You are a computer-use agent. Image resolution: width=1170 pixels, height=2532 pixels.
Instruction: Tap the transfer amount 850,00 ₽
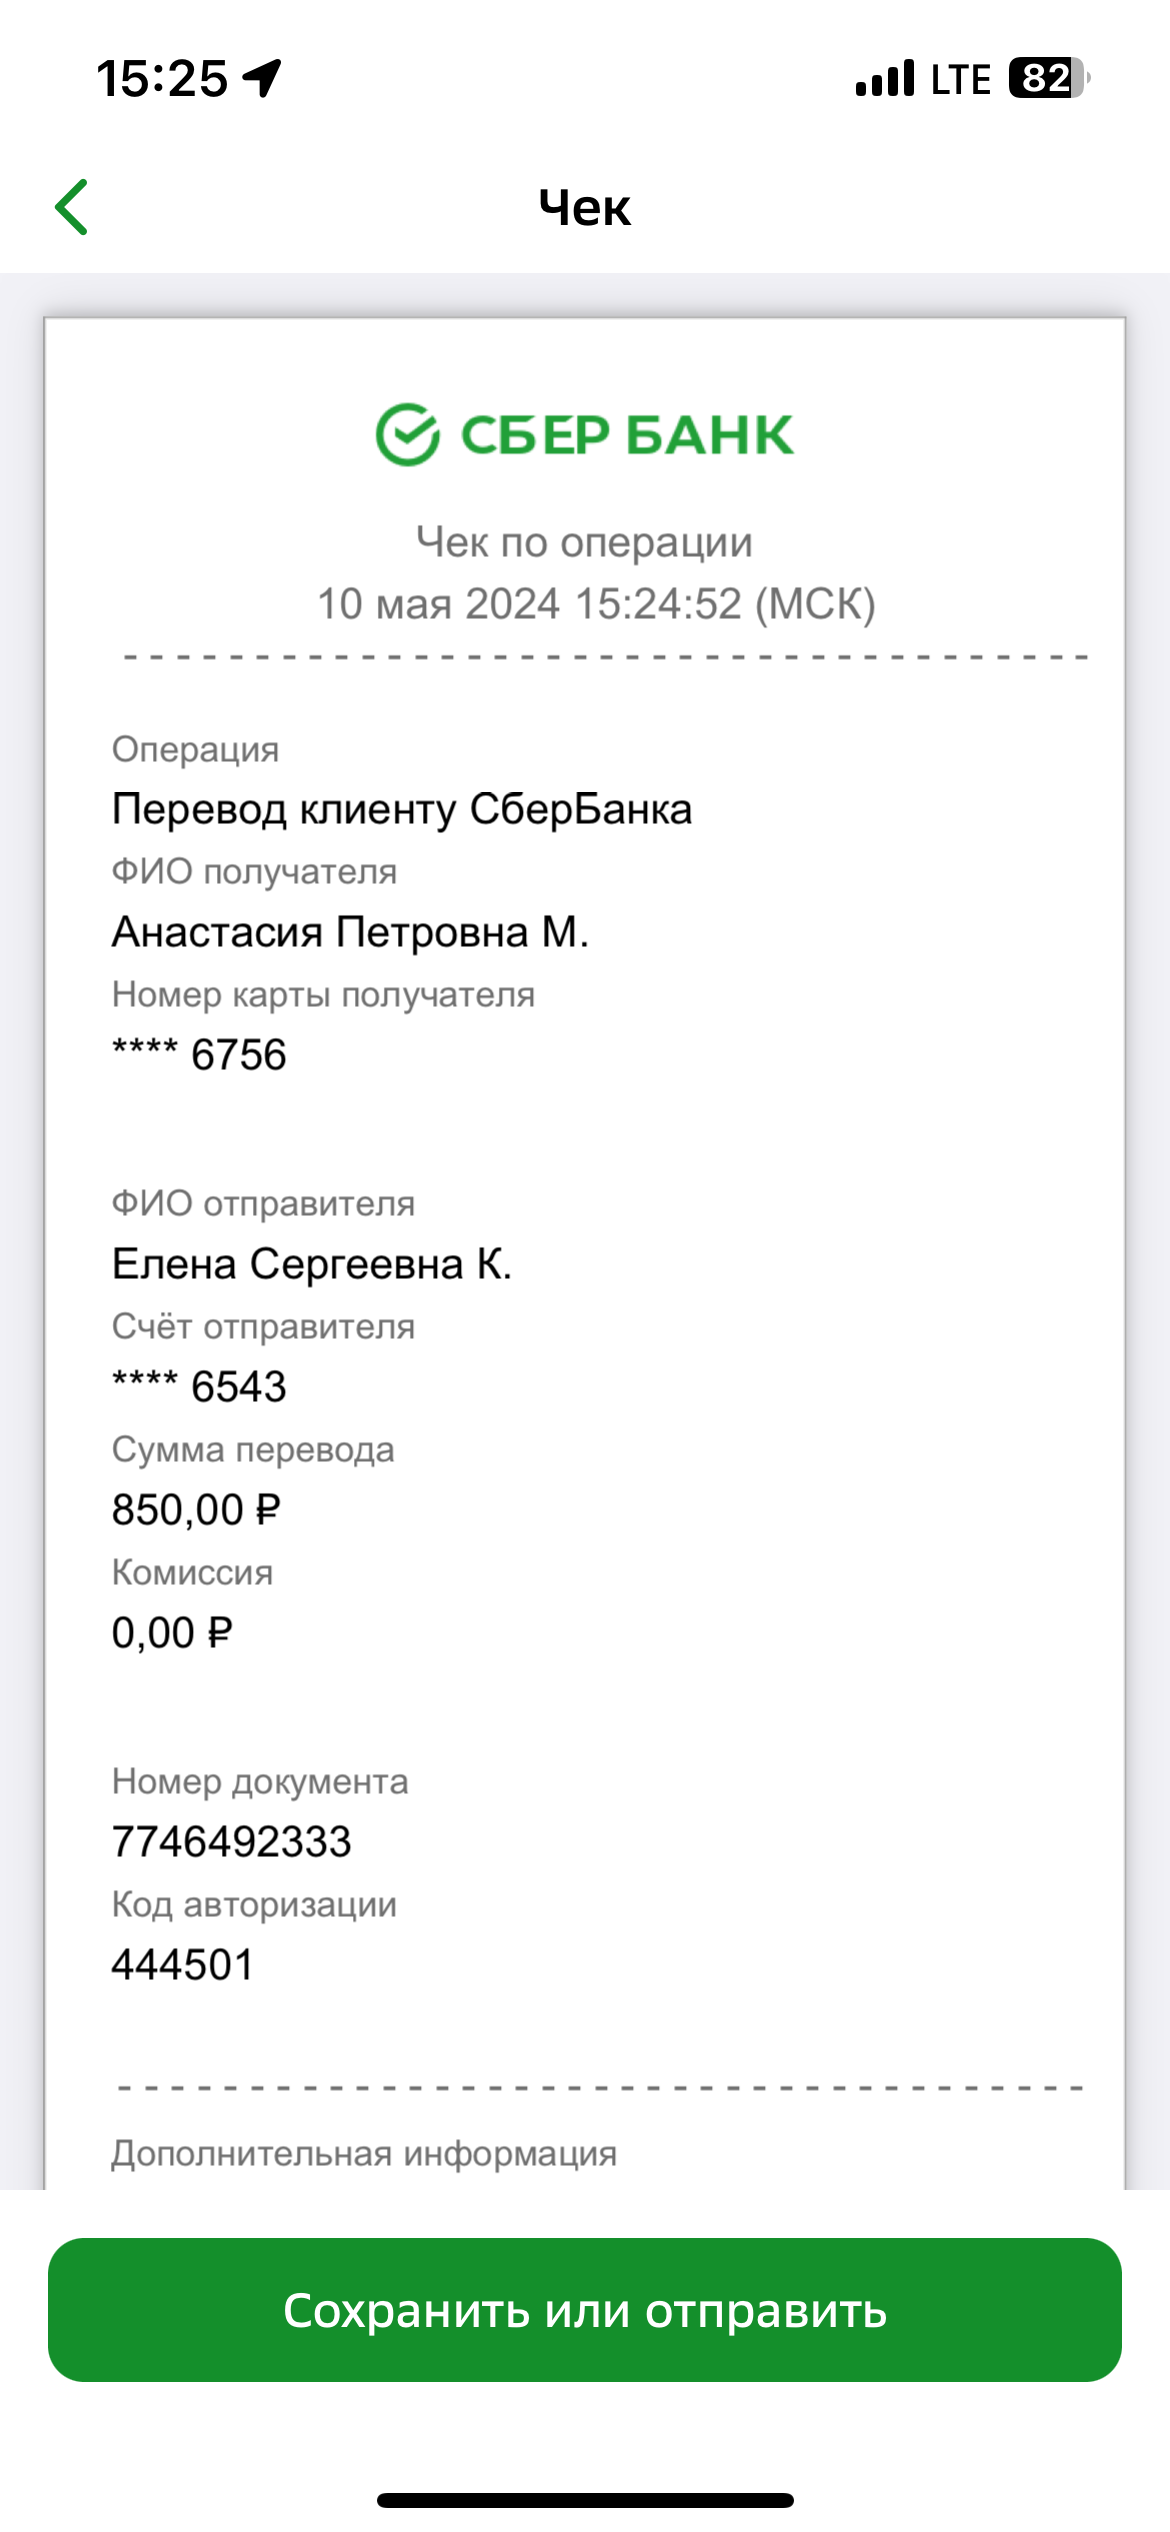[196, 1510]
